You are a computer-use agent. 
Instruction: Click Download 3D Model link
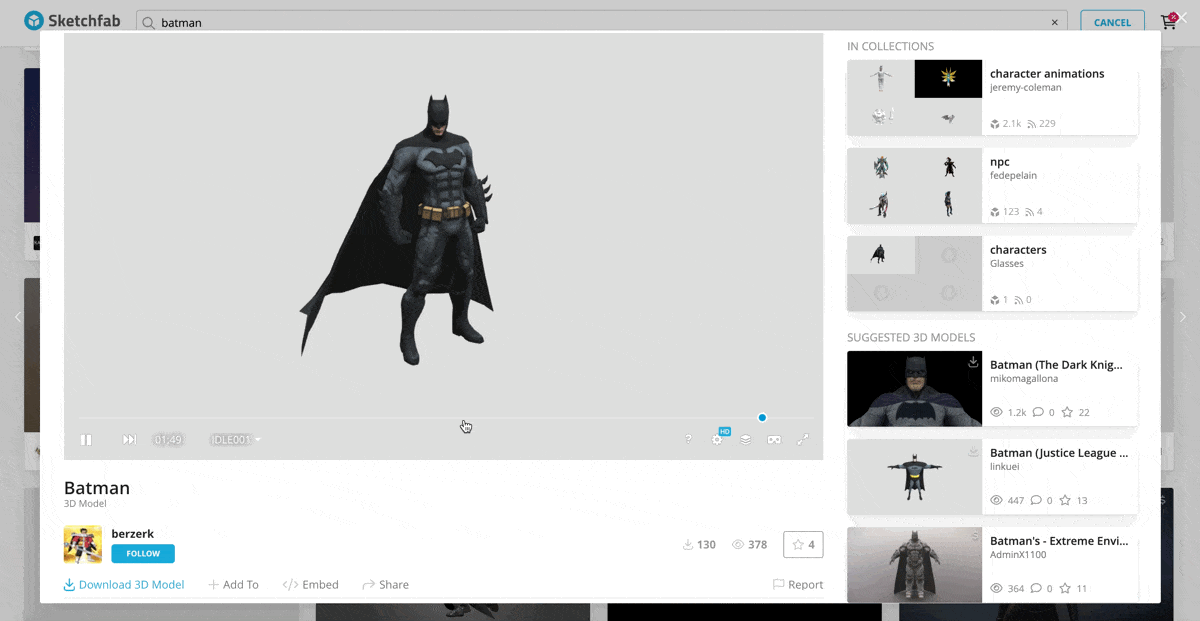(124, 585)
